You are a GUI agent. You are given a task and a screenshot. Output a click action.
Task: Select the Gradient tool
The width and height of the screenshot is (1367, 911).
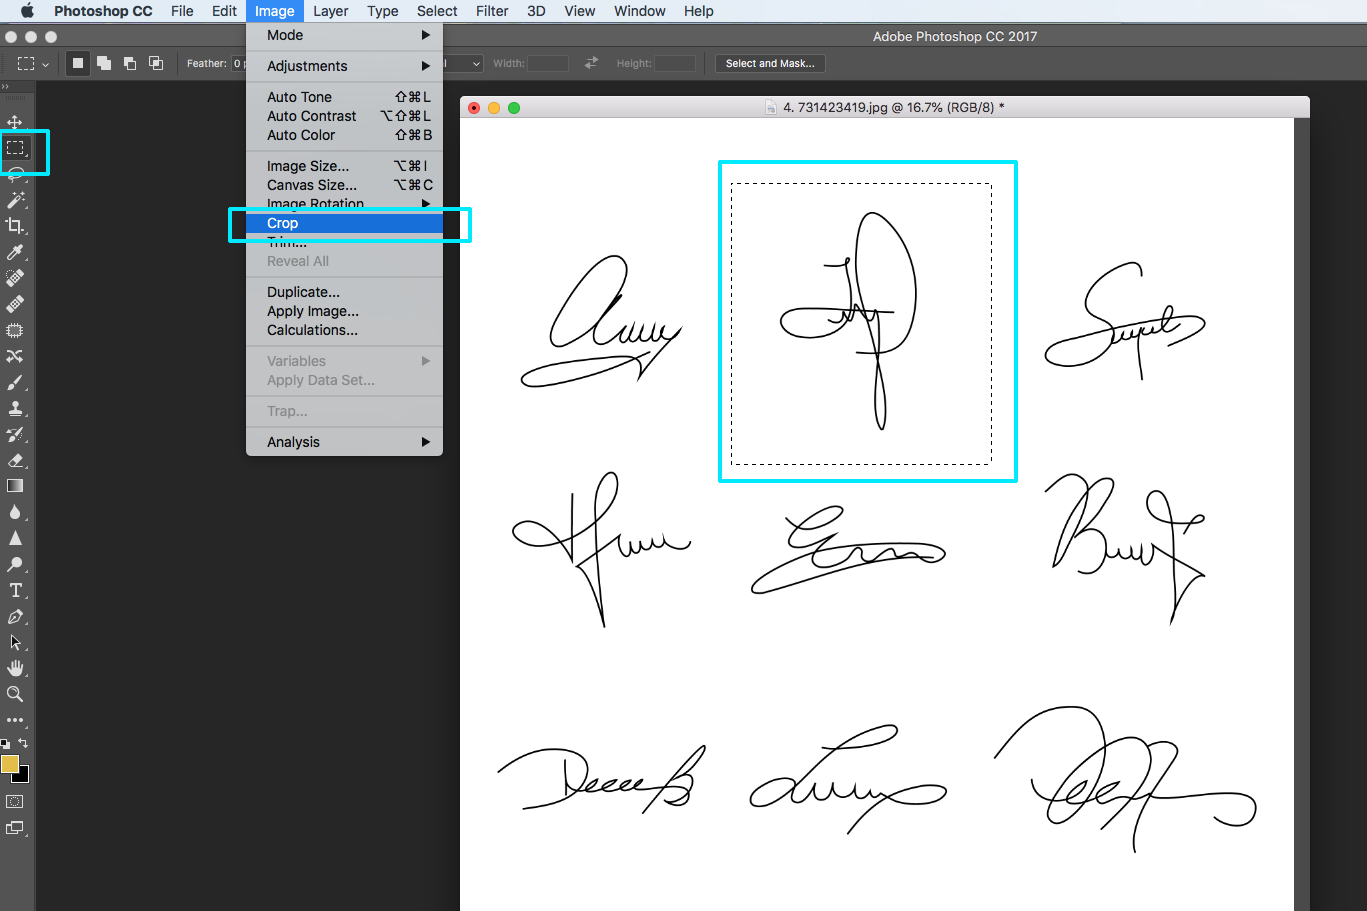(14, 486)
